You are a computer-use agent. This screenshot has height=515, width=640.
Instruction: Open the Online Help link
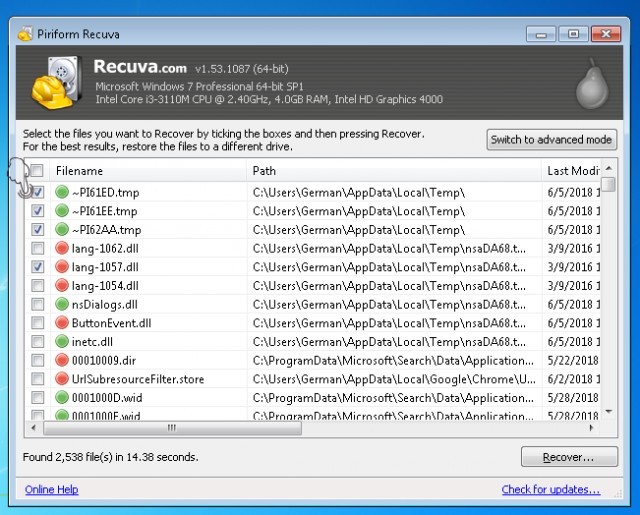(x=51, y=489)
